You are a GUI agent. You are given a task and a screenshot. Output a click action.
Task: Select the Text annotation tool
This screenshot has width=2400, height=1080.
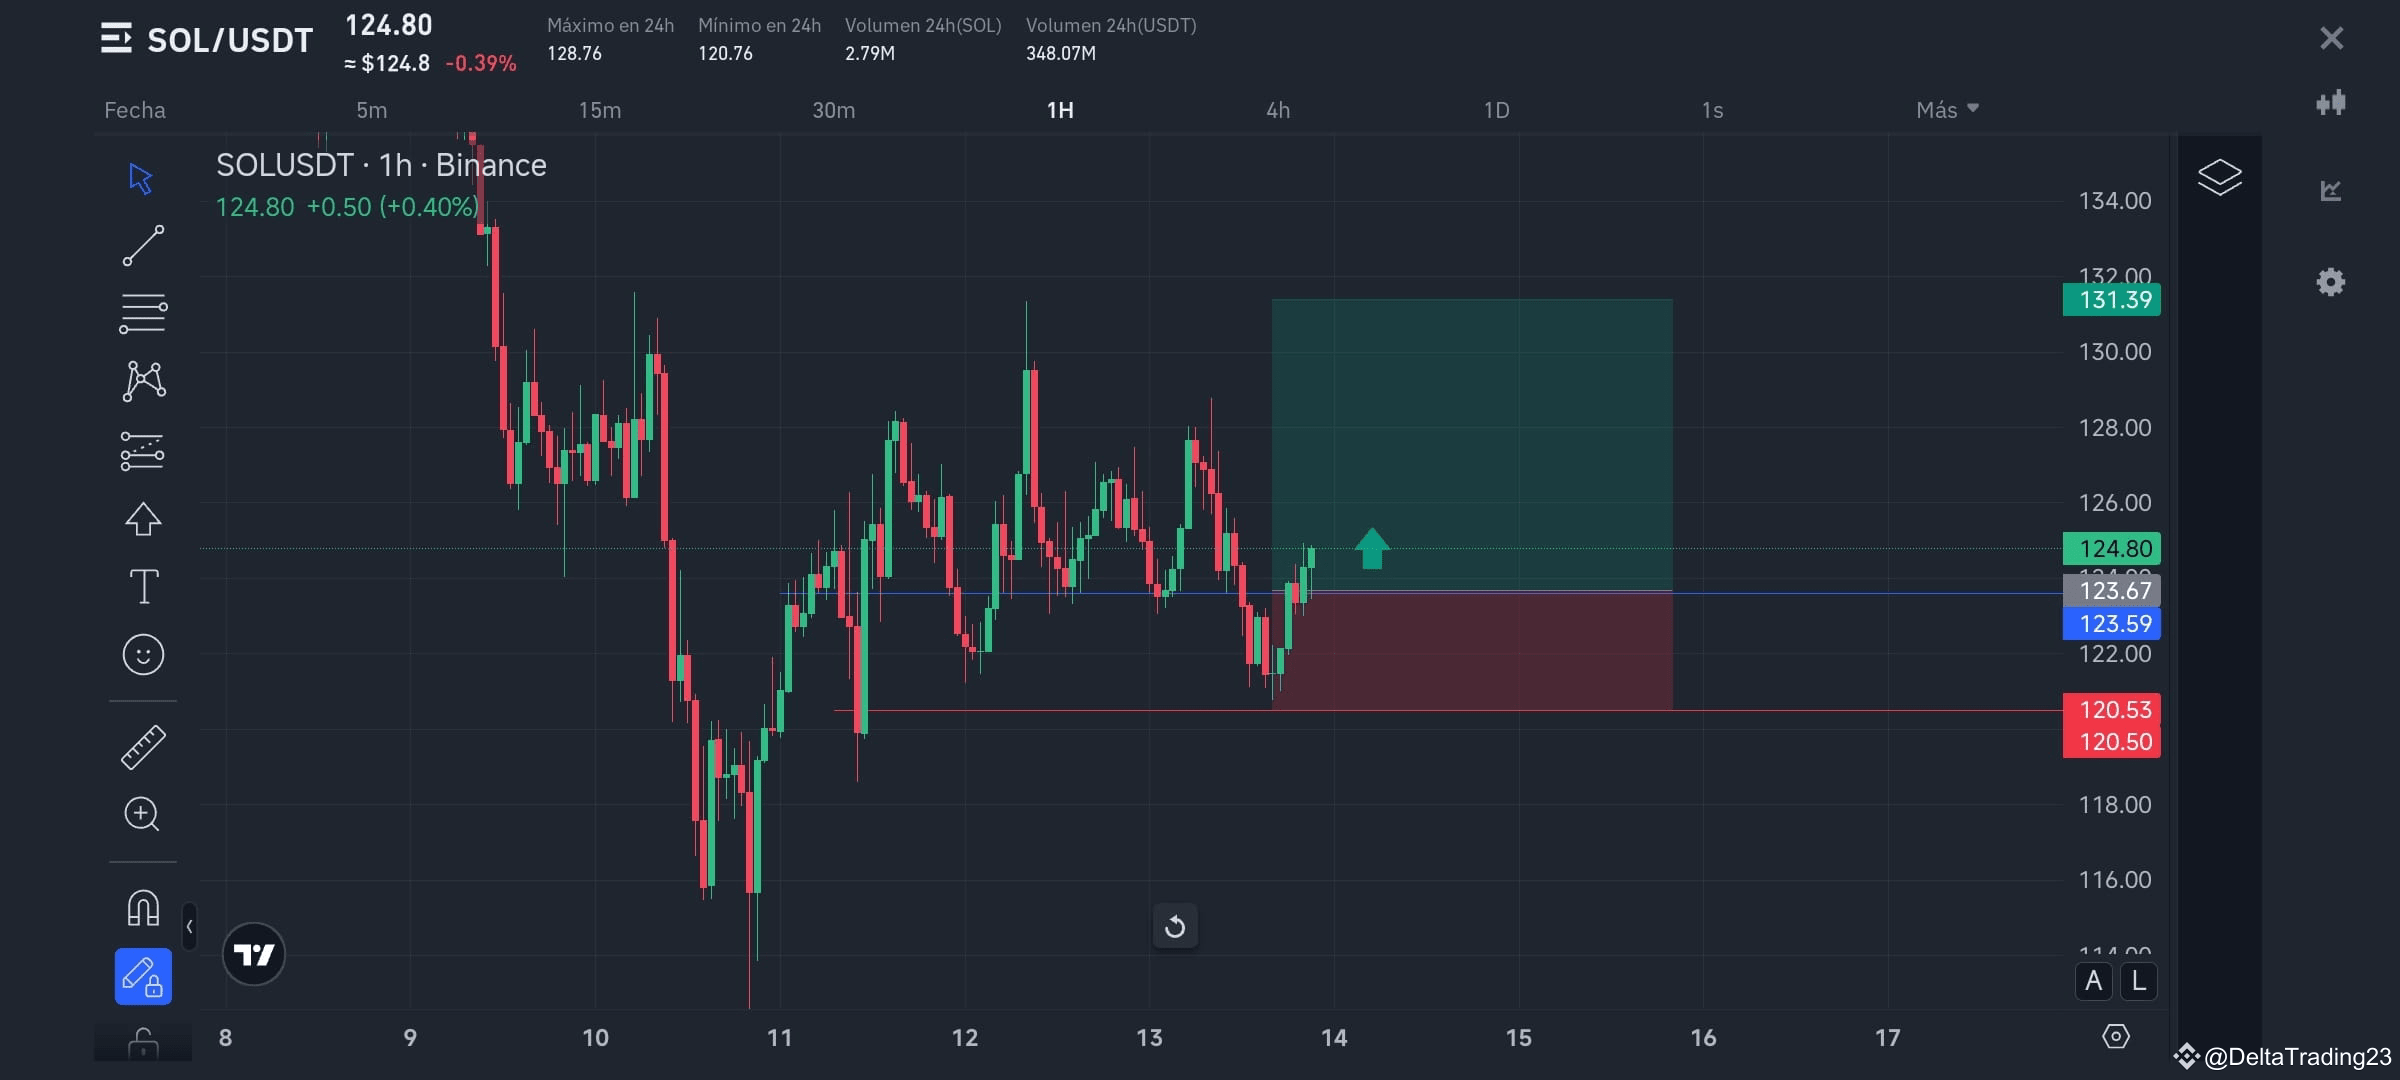tap(143, 586)
